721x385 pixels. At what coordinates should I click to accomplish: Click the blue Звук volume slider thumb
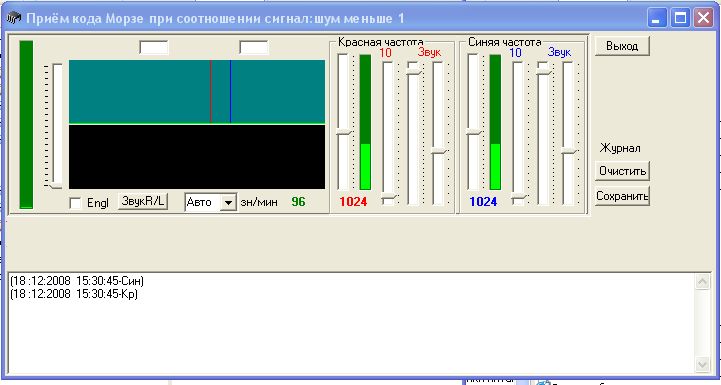click(x=569, y=151)
